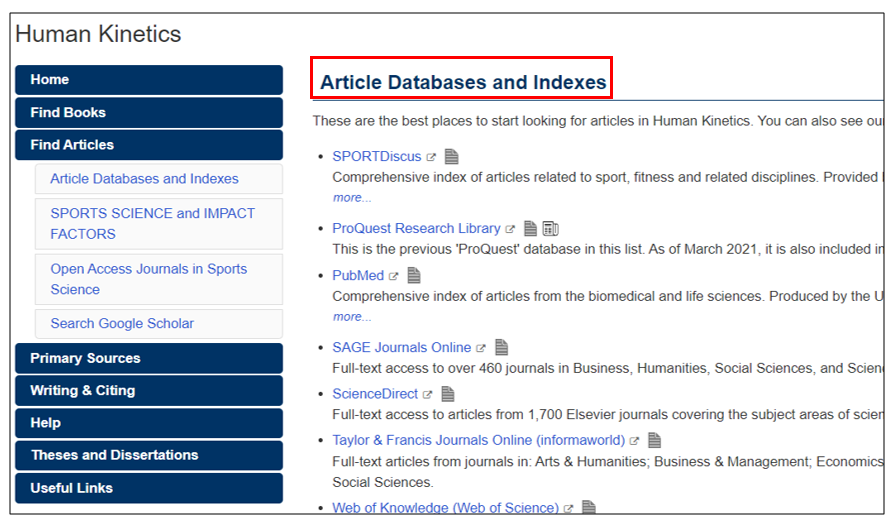Screen dimensions: 892x525
Task: Expand the more... link under PubMed
Action: [x=352, y=317]
